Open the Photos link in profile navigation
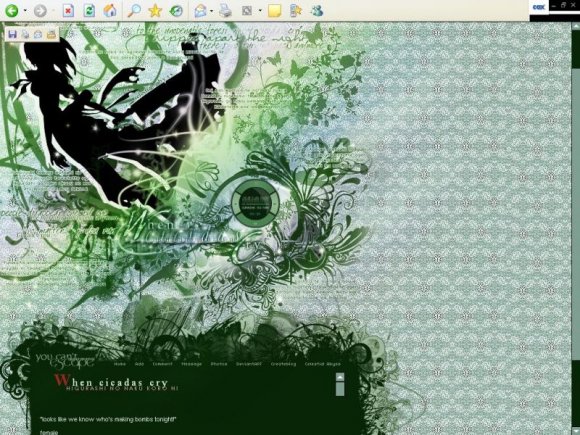Viewport: 580px width, 435px height. click(219, 364)
